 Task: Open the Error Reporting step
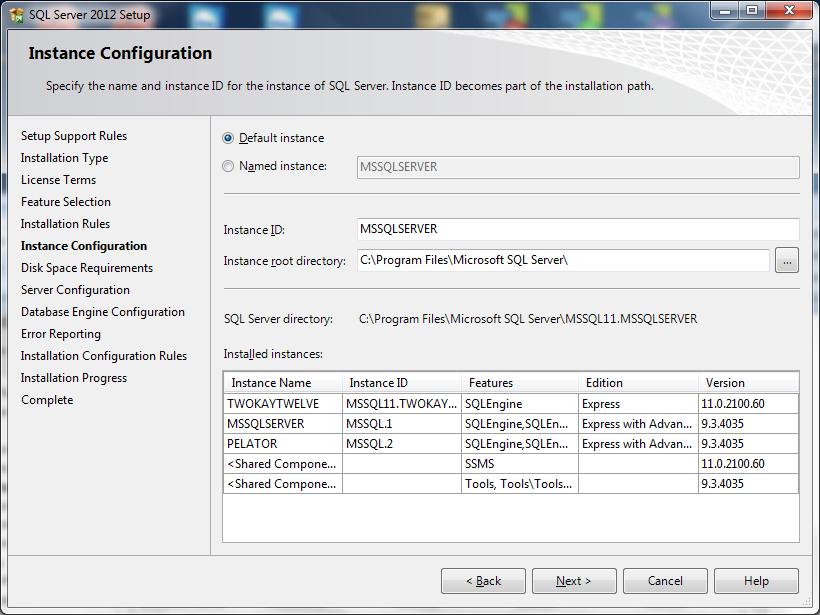point(61,334)
